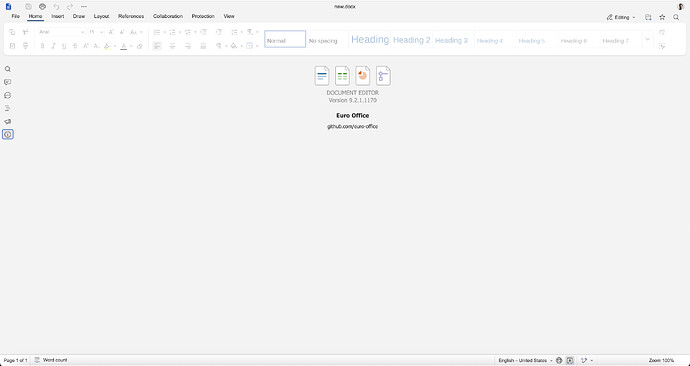Toggle spell checking in status bar
This screenshot has width=690, height=366.
(x=570, y=360)
